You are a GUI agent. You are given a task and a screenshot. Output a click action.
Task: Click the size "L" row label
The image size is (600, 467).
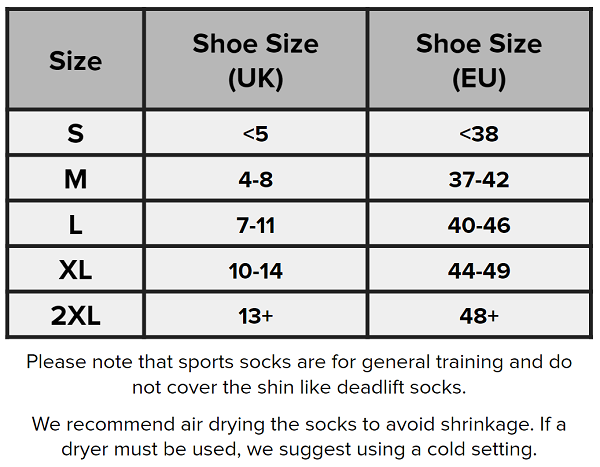click(76, 225)
